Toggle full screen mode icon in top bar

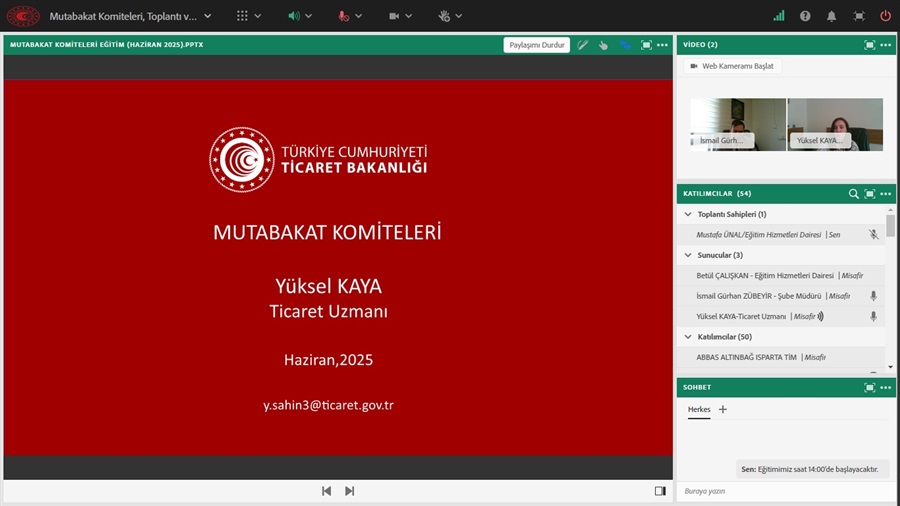click(x=859, y=16)
